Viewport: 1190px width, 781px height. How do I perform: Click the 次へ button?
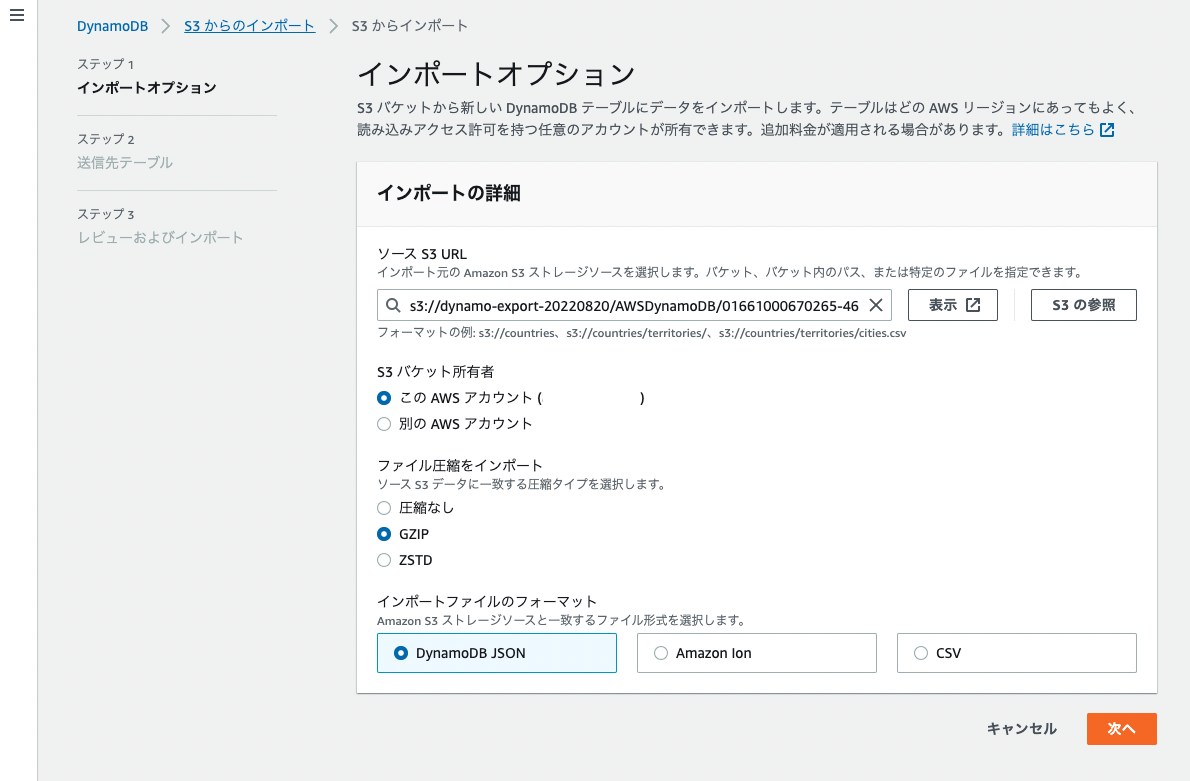tap(1121, 729)
